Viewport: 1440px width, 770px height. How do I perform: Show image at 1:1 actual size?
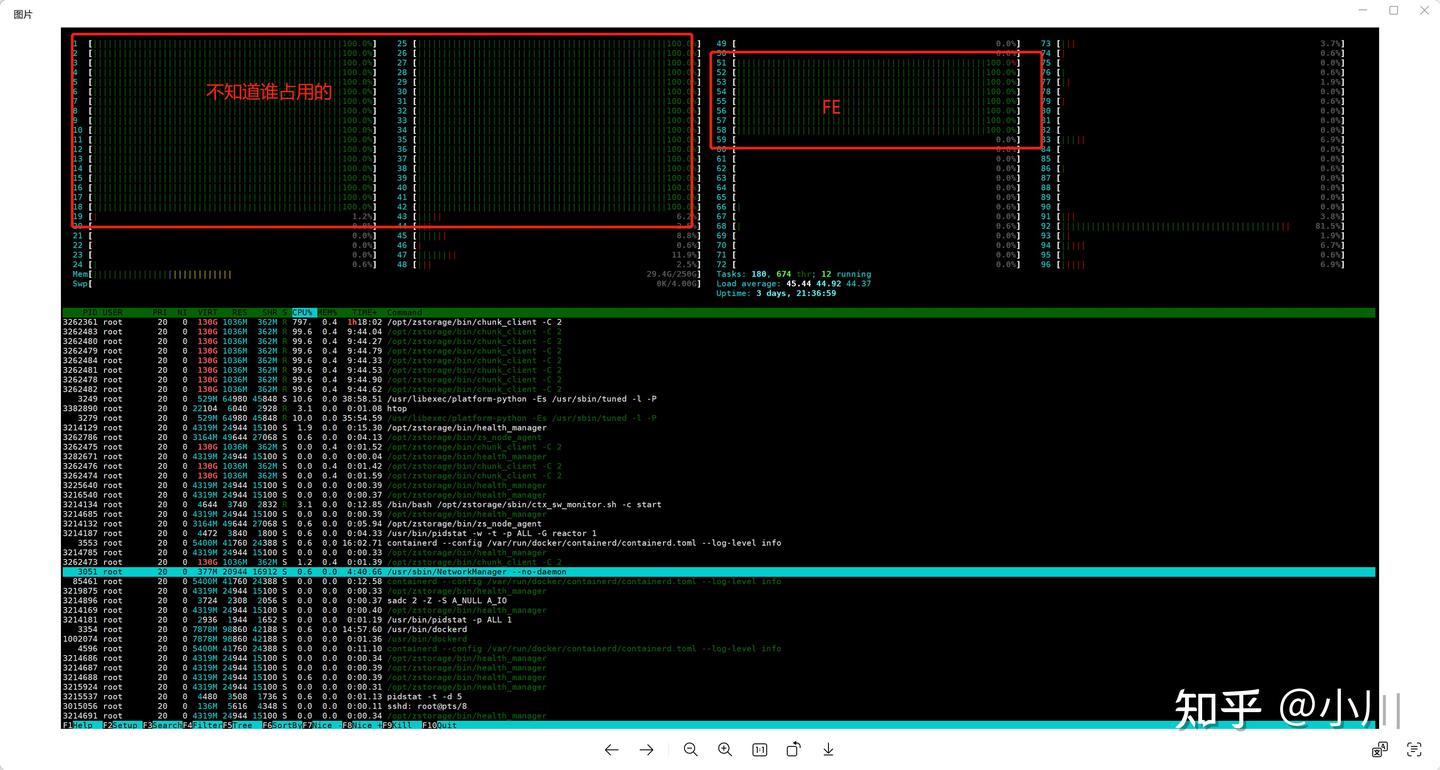759,749
